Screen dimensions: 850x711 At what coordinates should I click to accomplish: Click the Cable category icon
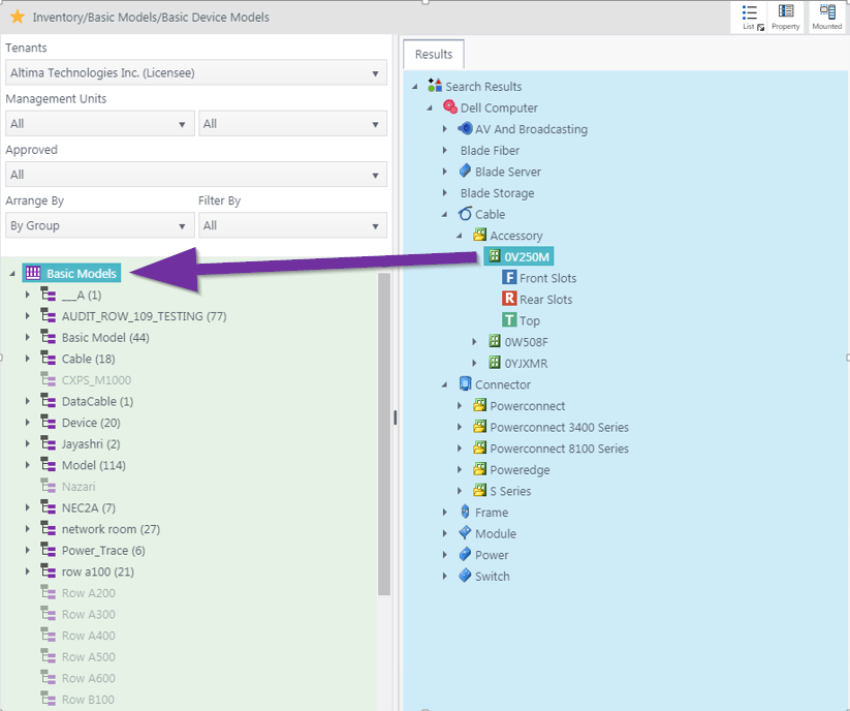(x=465, y=214)
